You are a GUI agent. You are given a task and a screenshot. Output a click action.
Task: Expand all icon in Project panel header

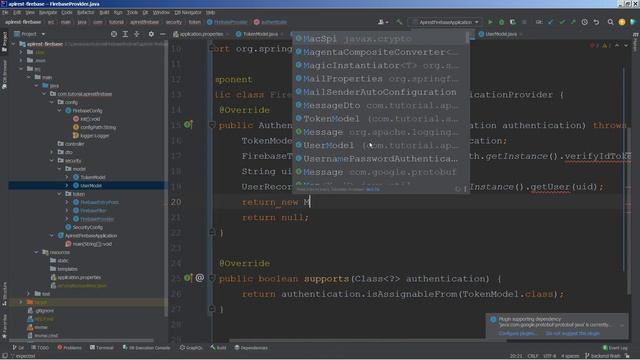(125, 34)
